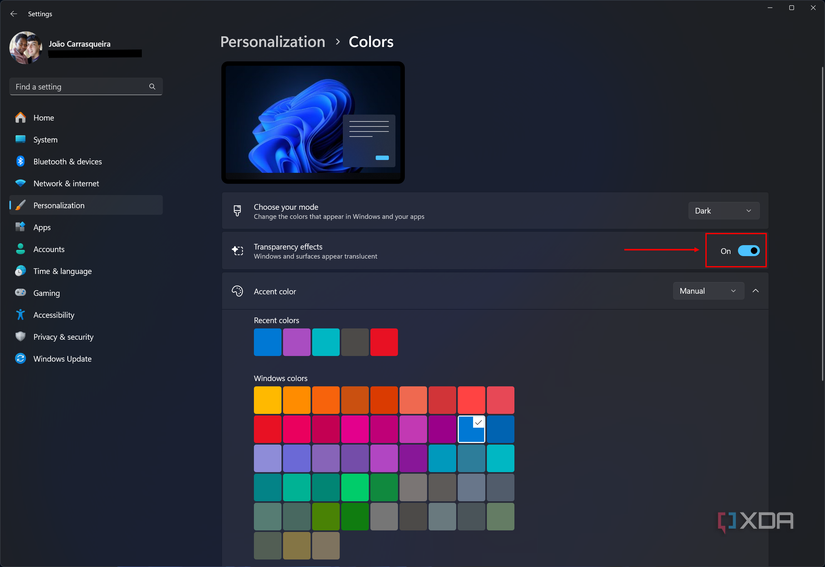Click the back arrow in the Settings title bar

(x=14, y=14)
